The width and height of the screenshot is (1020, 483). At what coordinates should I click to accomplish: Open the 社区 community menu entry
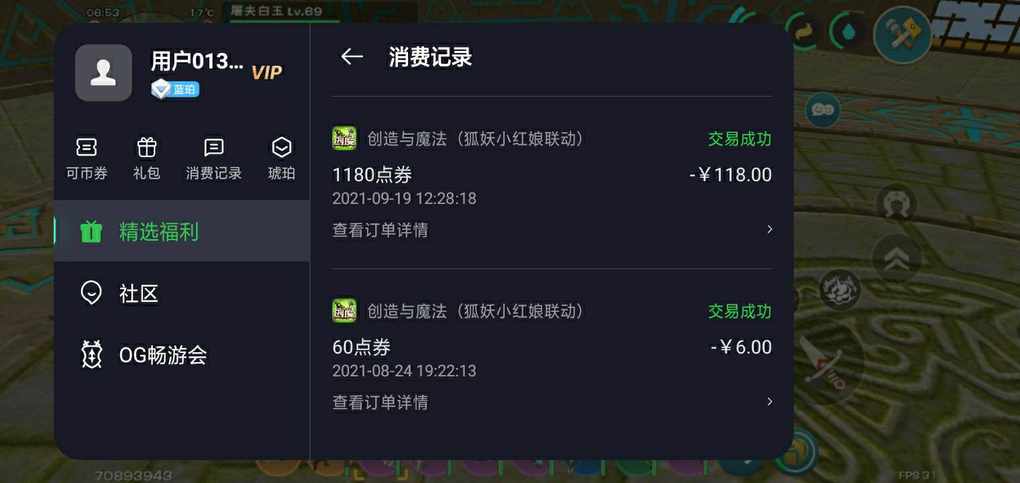pyautogui.click(x=181, y=294)
